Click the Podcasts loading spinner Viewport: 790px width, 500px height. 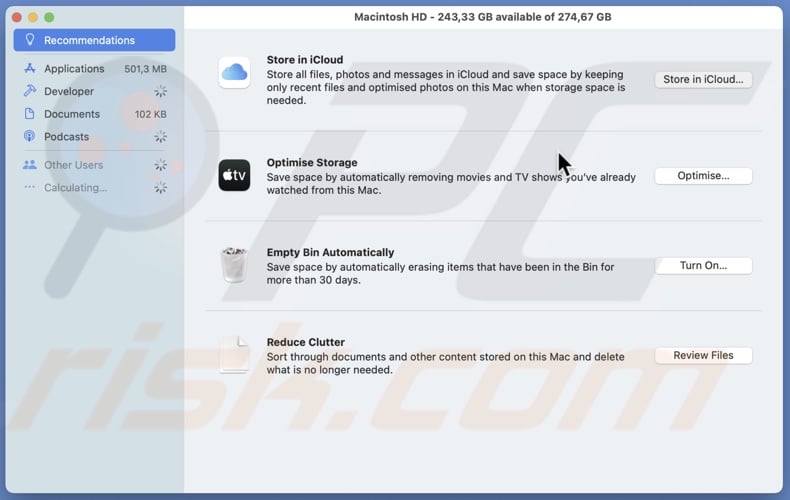160,137
